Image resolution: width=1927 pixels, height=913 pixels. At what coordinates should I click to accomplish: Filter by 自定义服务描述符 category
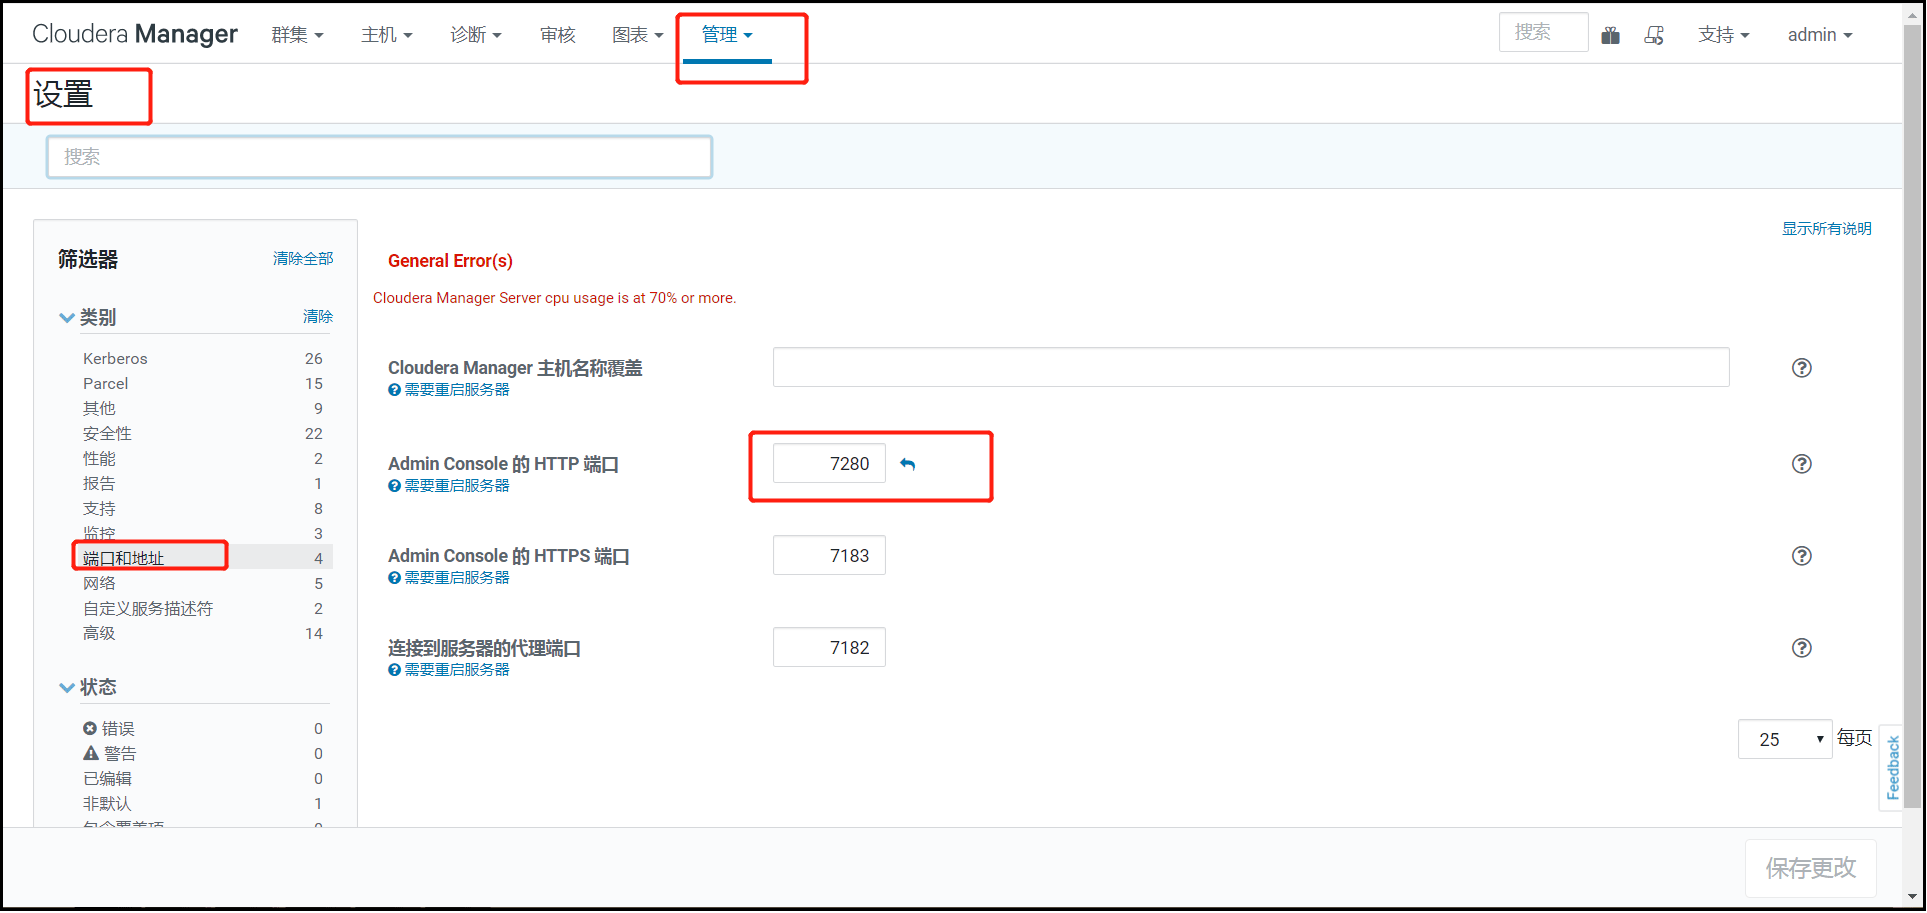coord(203,609)
